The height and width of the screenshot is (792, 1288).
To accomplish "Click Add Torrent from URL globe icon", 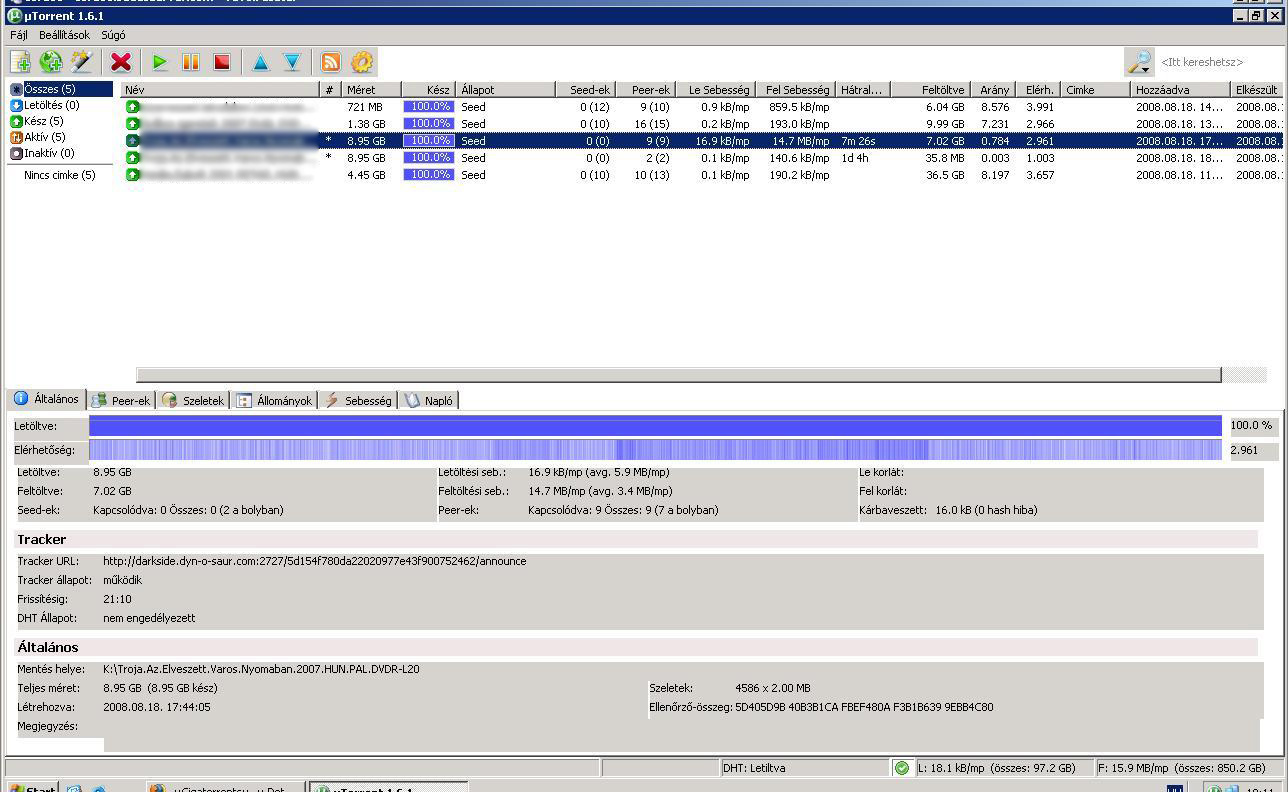I will pos(51,62).
